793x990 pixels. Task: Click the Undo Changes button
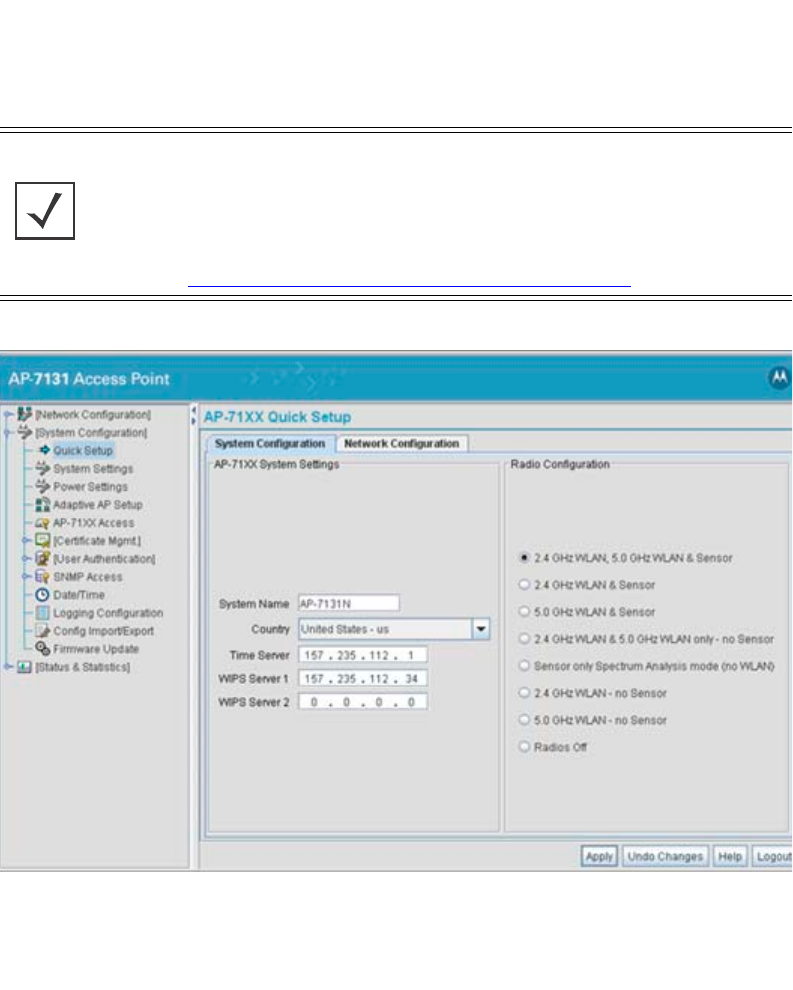coord(665,856)
